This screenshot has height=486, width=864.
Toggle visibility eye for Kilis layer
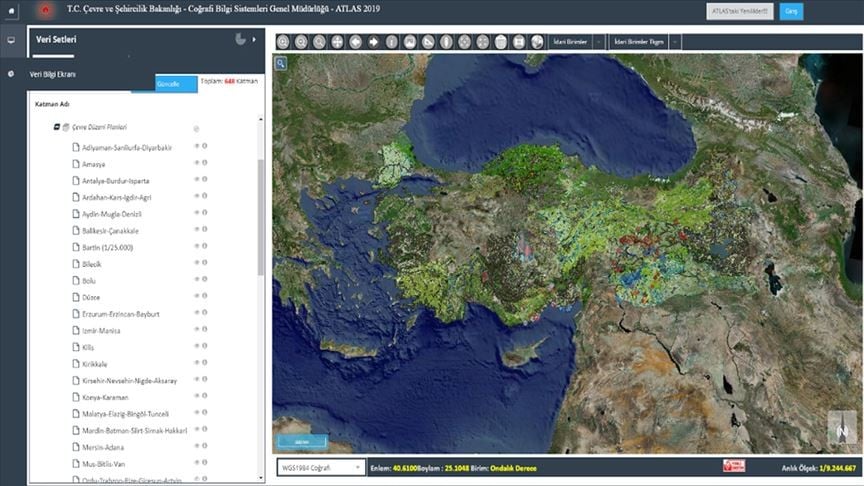(196, 346)
